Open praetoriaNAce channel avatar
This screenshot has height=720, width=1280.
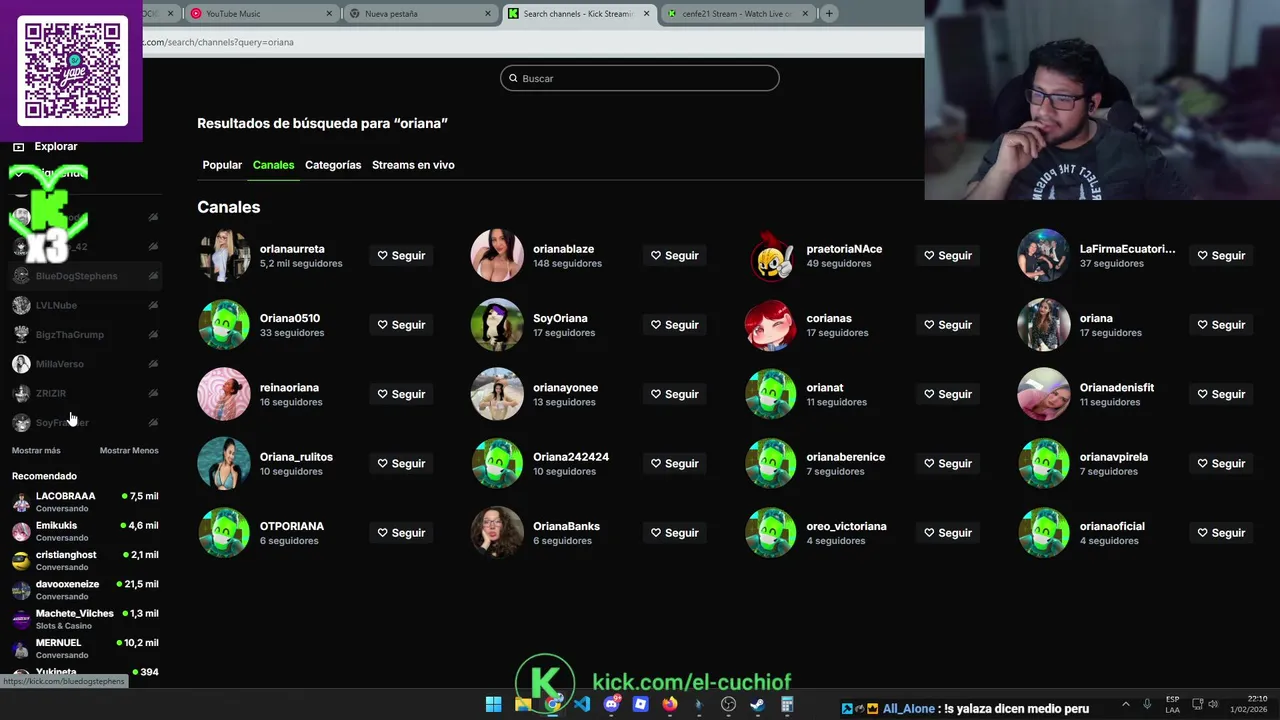pyautogui.click(x=771, y=256)
